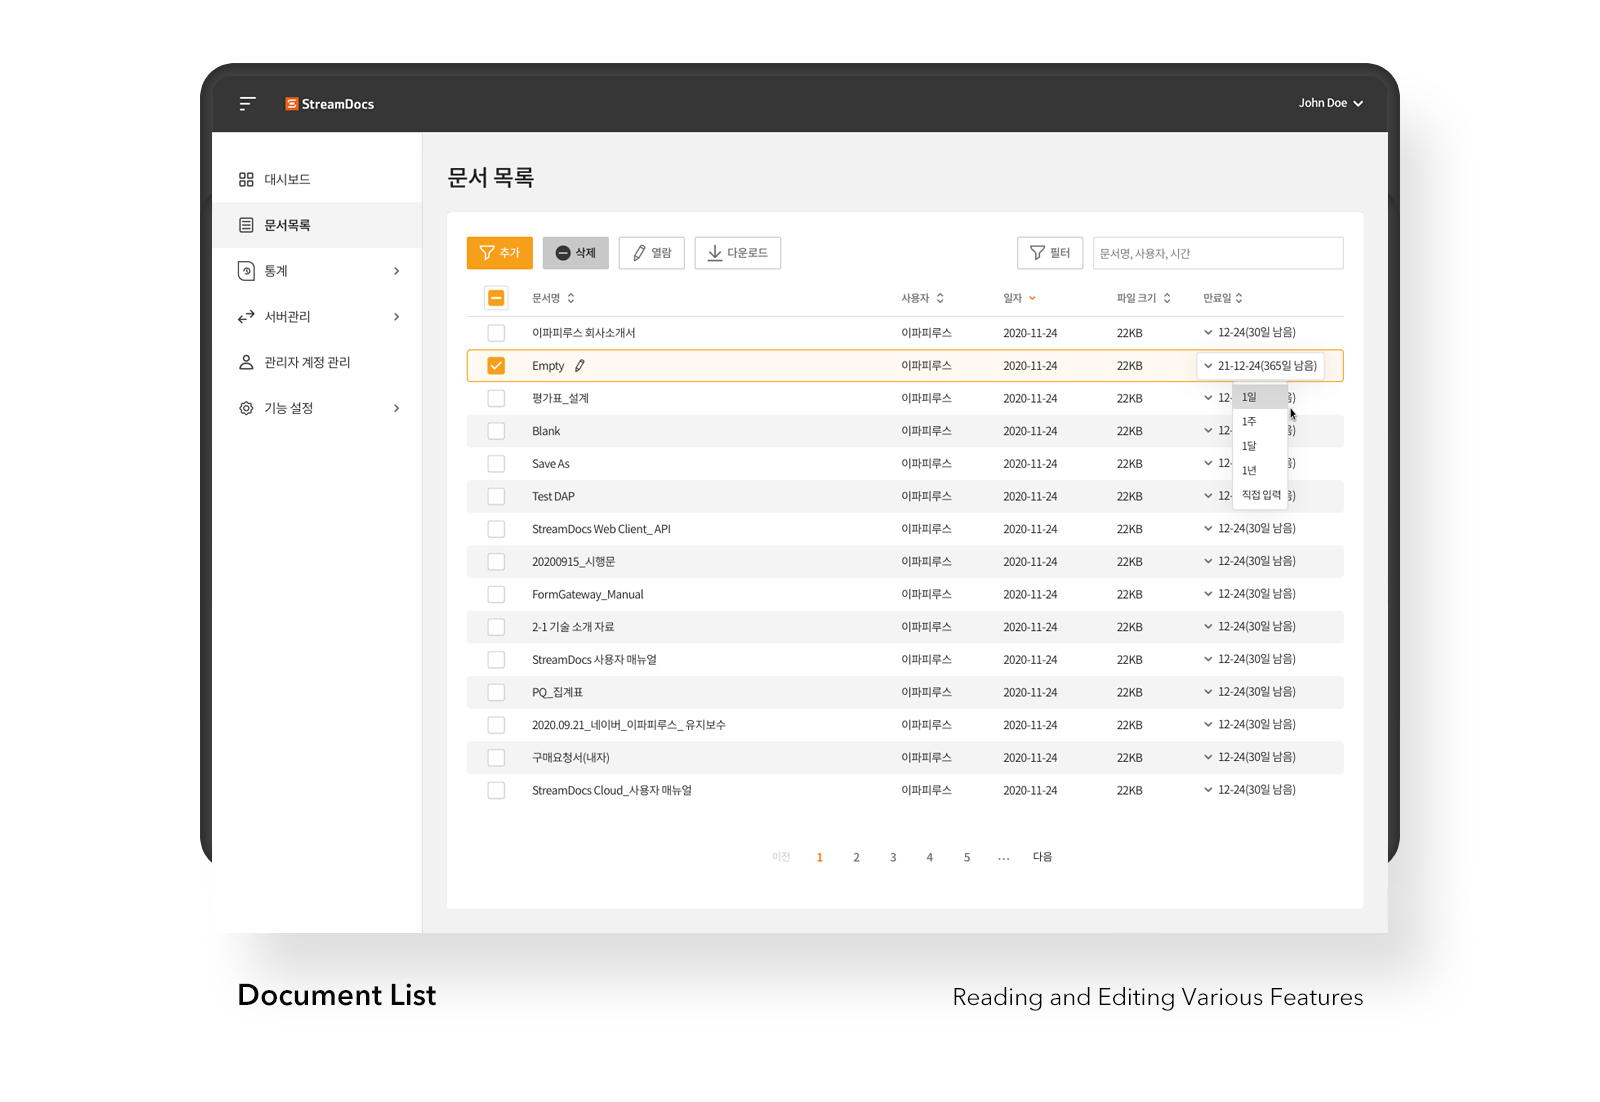The width and height of the screenshot is (1600, 1102).
Task: Open the John Doe user dropdown
Action: (x=1331, y=103)
